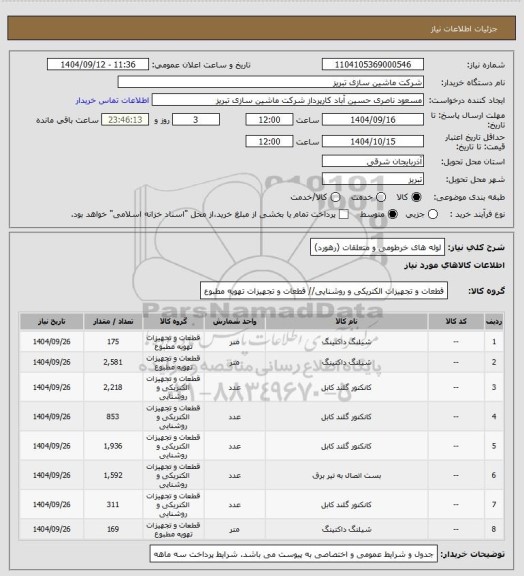Click the unit عدد in row 4
This screenshot has width=524, height=576.
234,417
